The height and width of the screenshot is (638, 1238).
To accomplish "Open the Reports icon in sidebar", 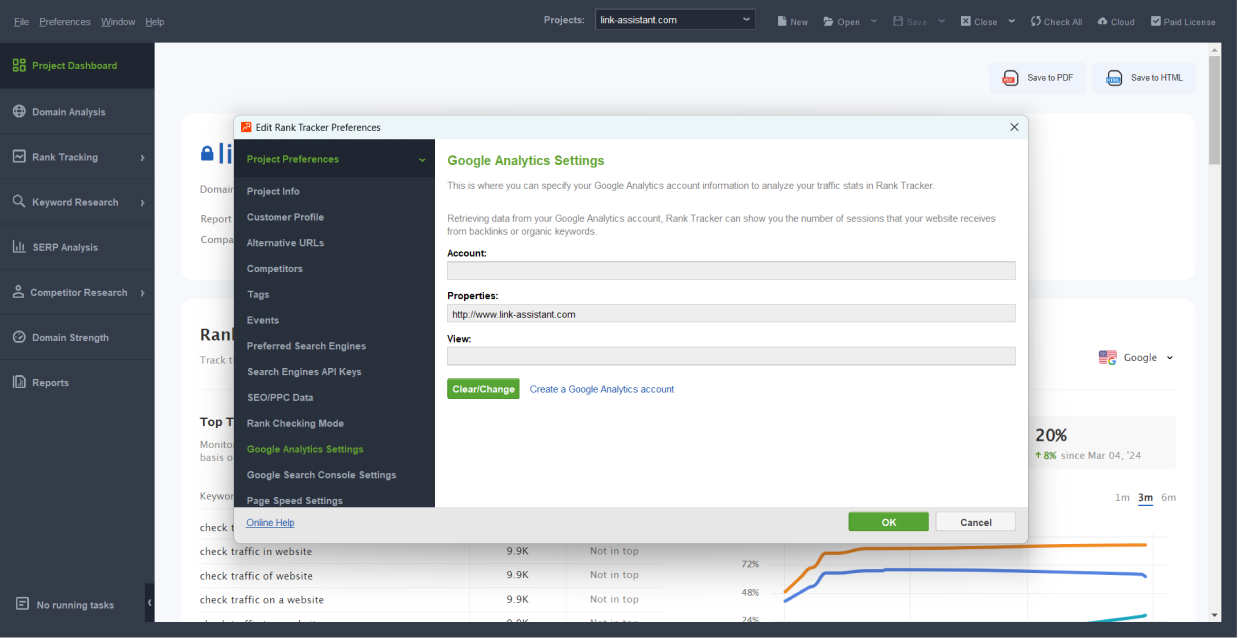I will [x=19, y=382].
